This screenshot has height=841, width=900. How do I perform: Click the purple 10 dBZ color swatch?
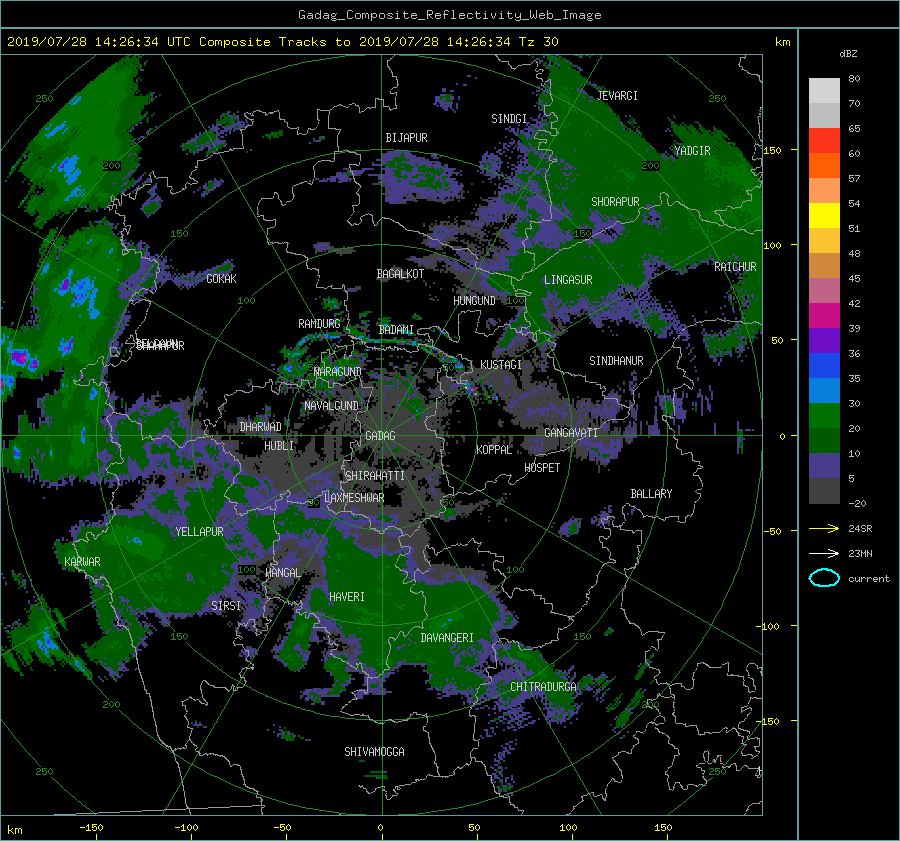824,465
